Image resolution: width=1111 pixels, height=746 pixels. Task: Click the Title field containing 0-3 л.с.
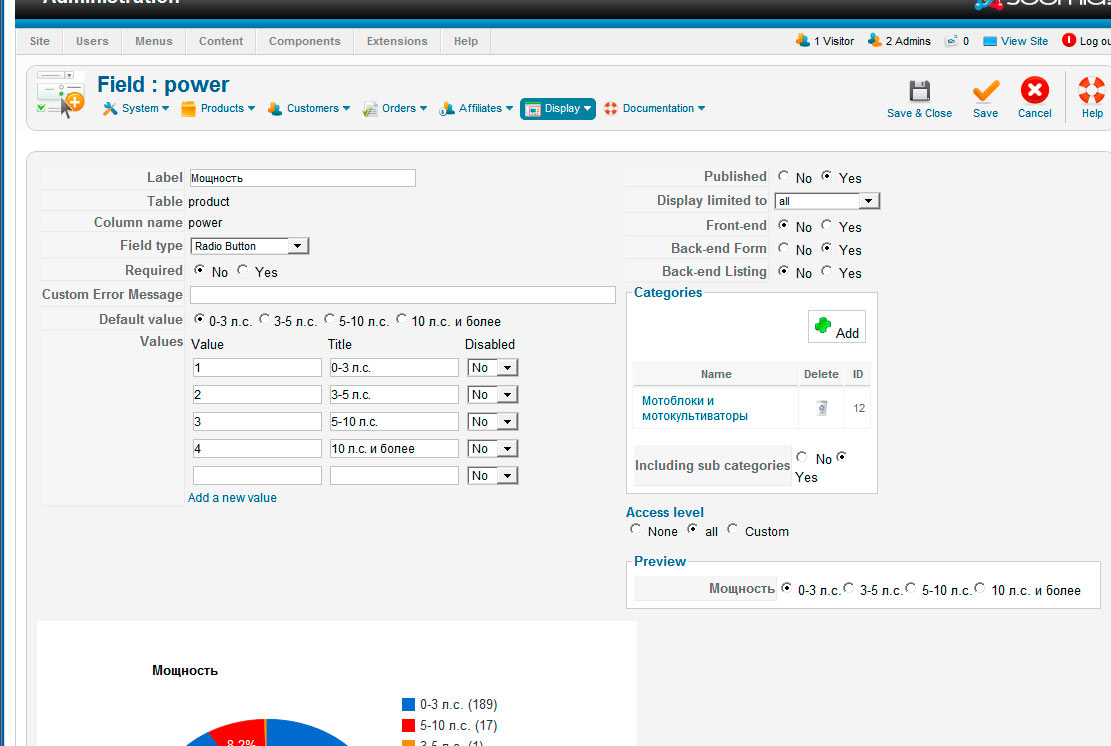394,368
